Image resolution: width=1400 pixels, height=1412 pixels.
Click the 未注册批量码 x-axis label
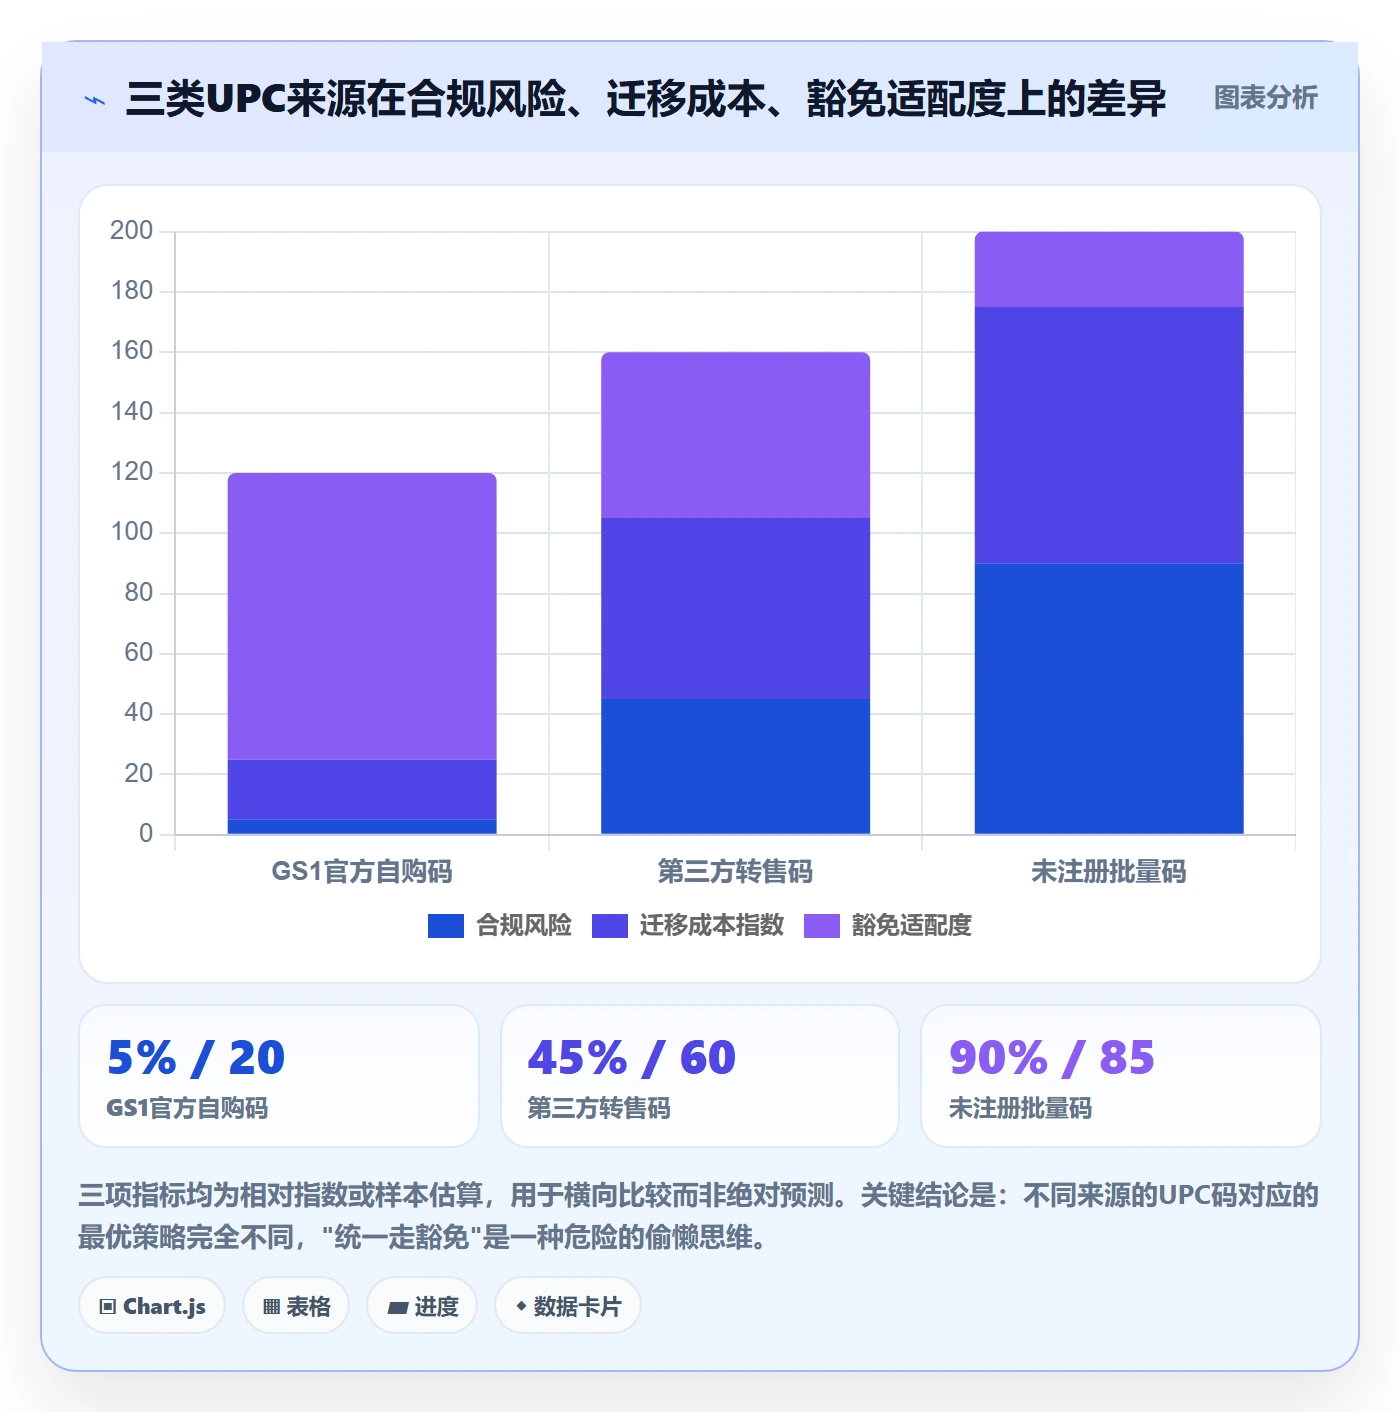pos(1109,872)
